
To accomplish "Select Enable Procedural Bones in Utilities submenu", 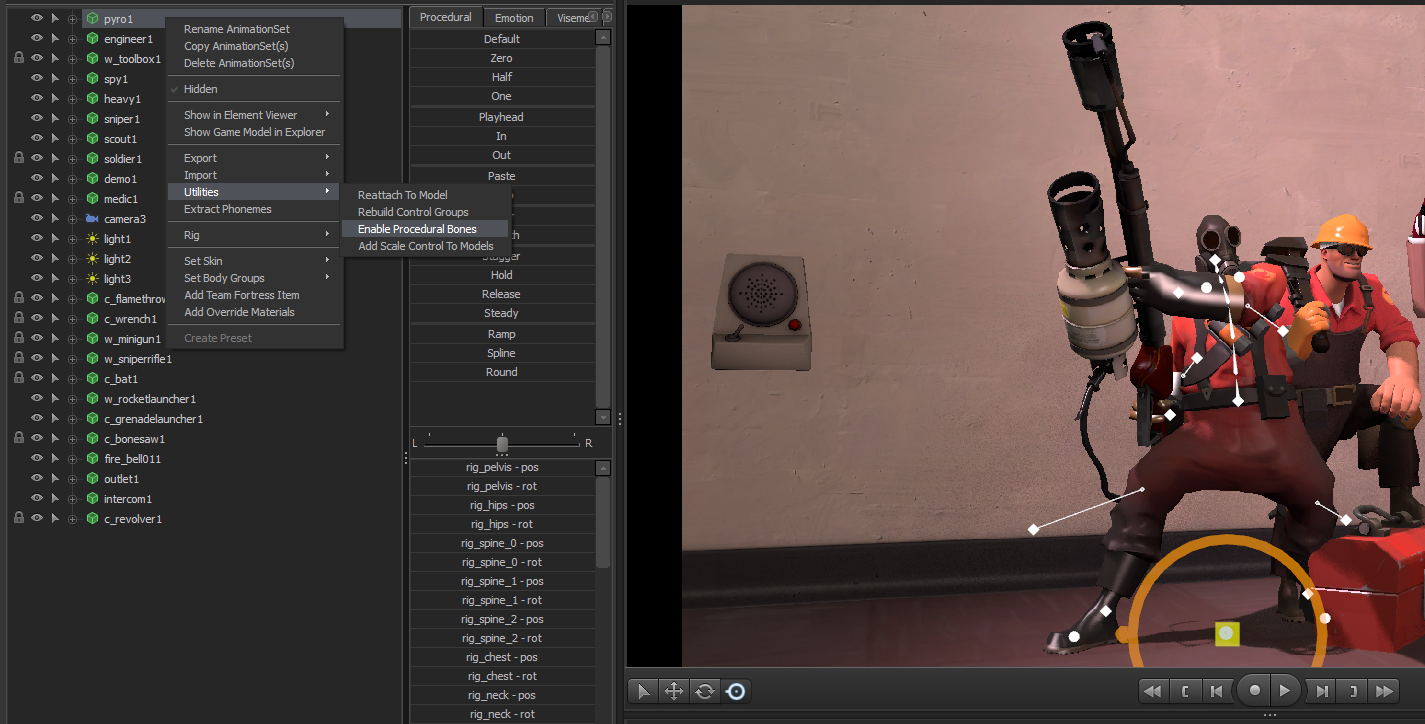I will click(x=425, y=229).
